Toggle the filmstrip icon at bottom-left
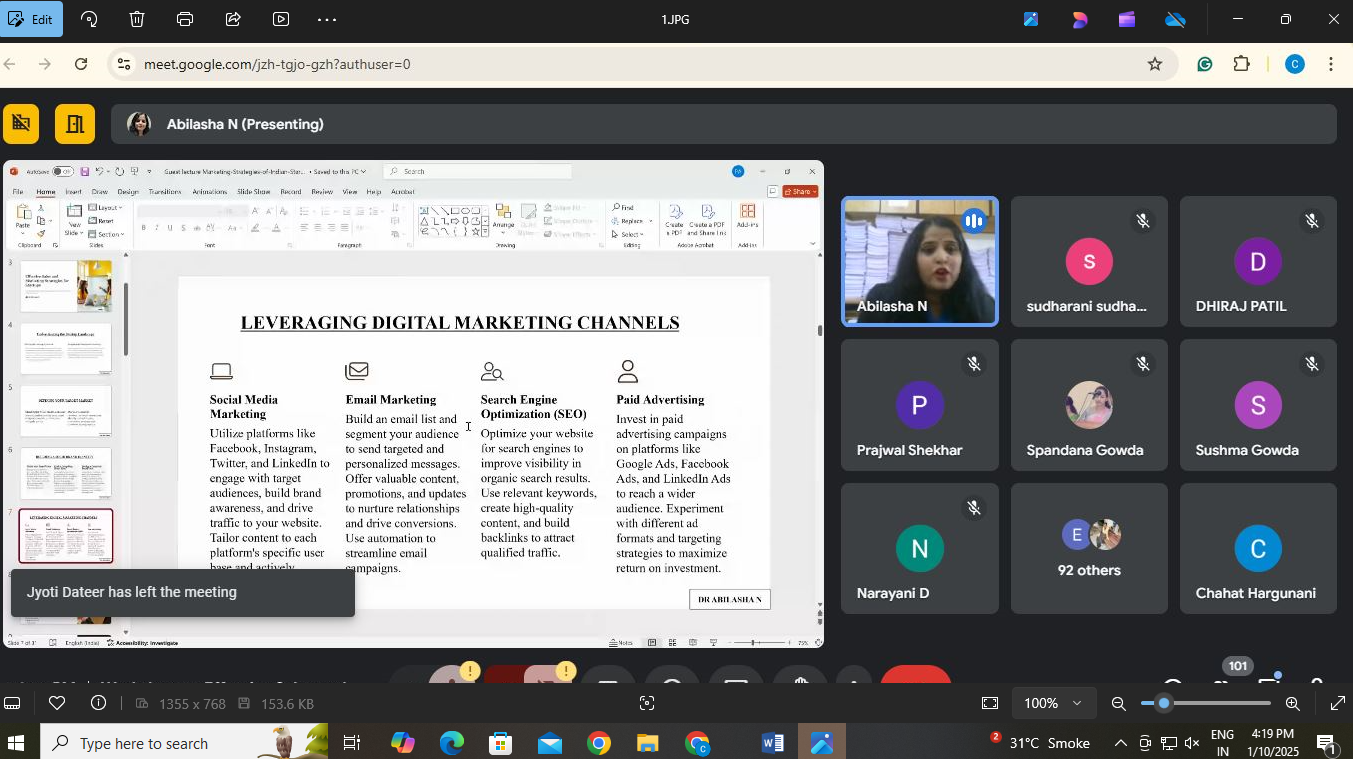The width and height of the screenshot is (1353, 759). (12, 703)
